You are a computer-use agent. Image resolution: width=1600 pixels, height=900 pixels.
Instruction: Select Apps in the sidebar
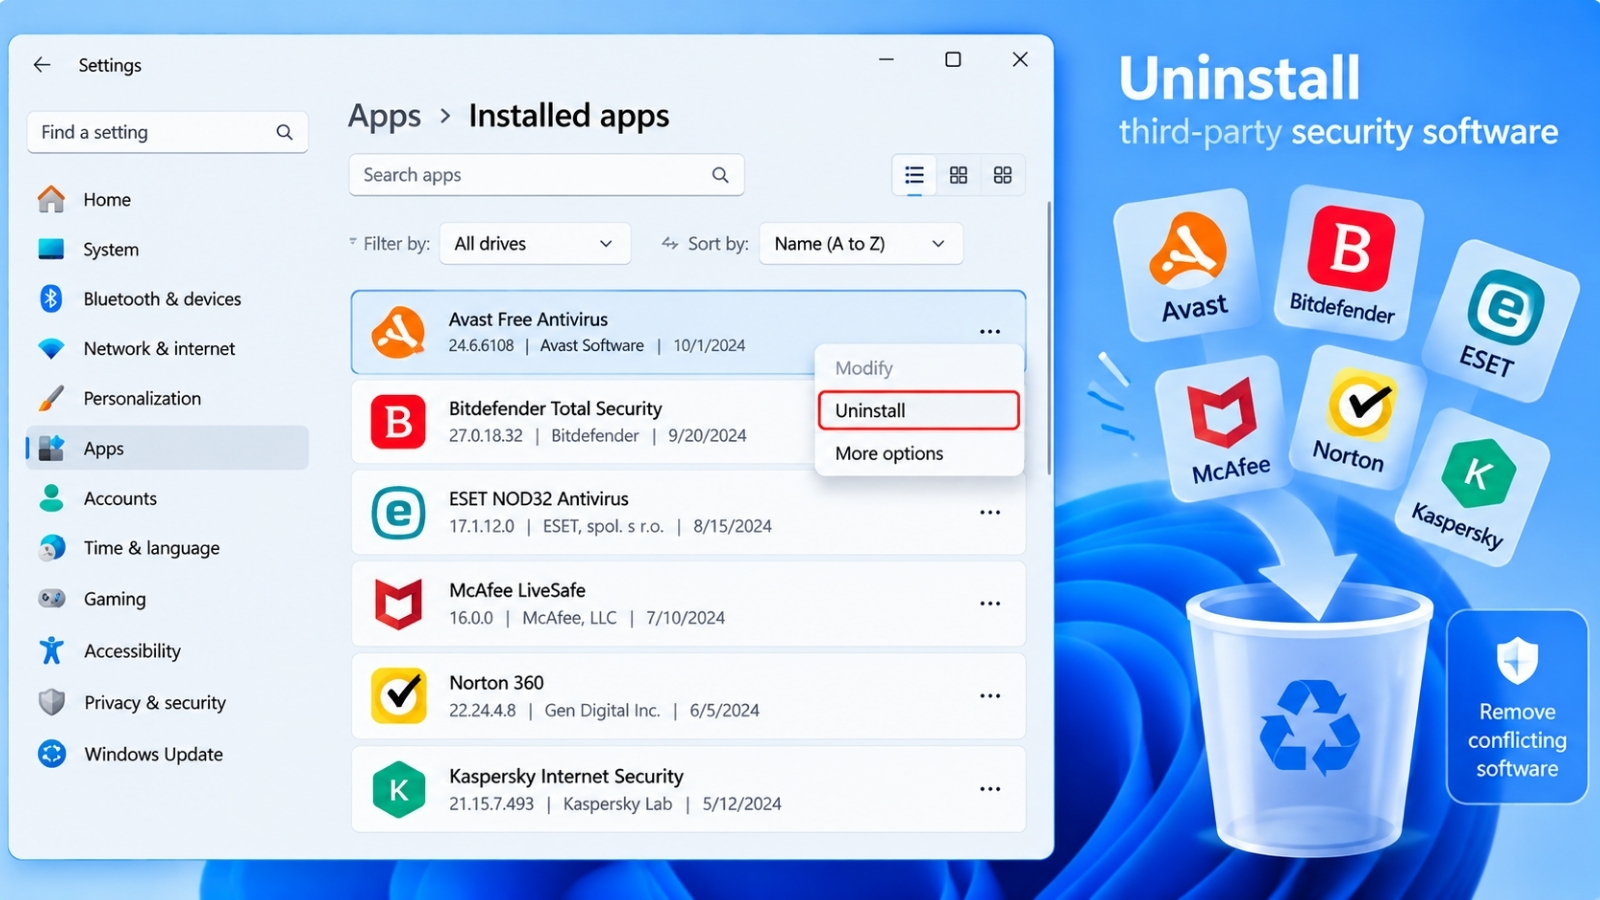[167, 448]
